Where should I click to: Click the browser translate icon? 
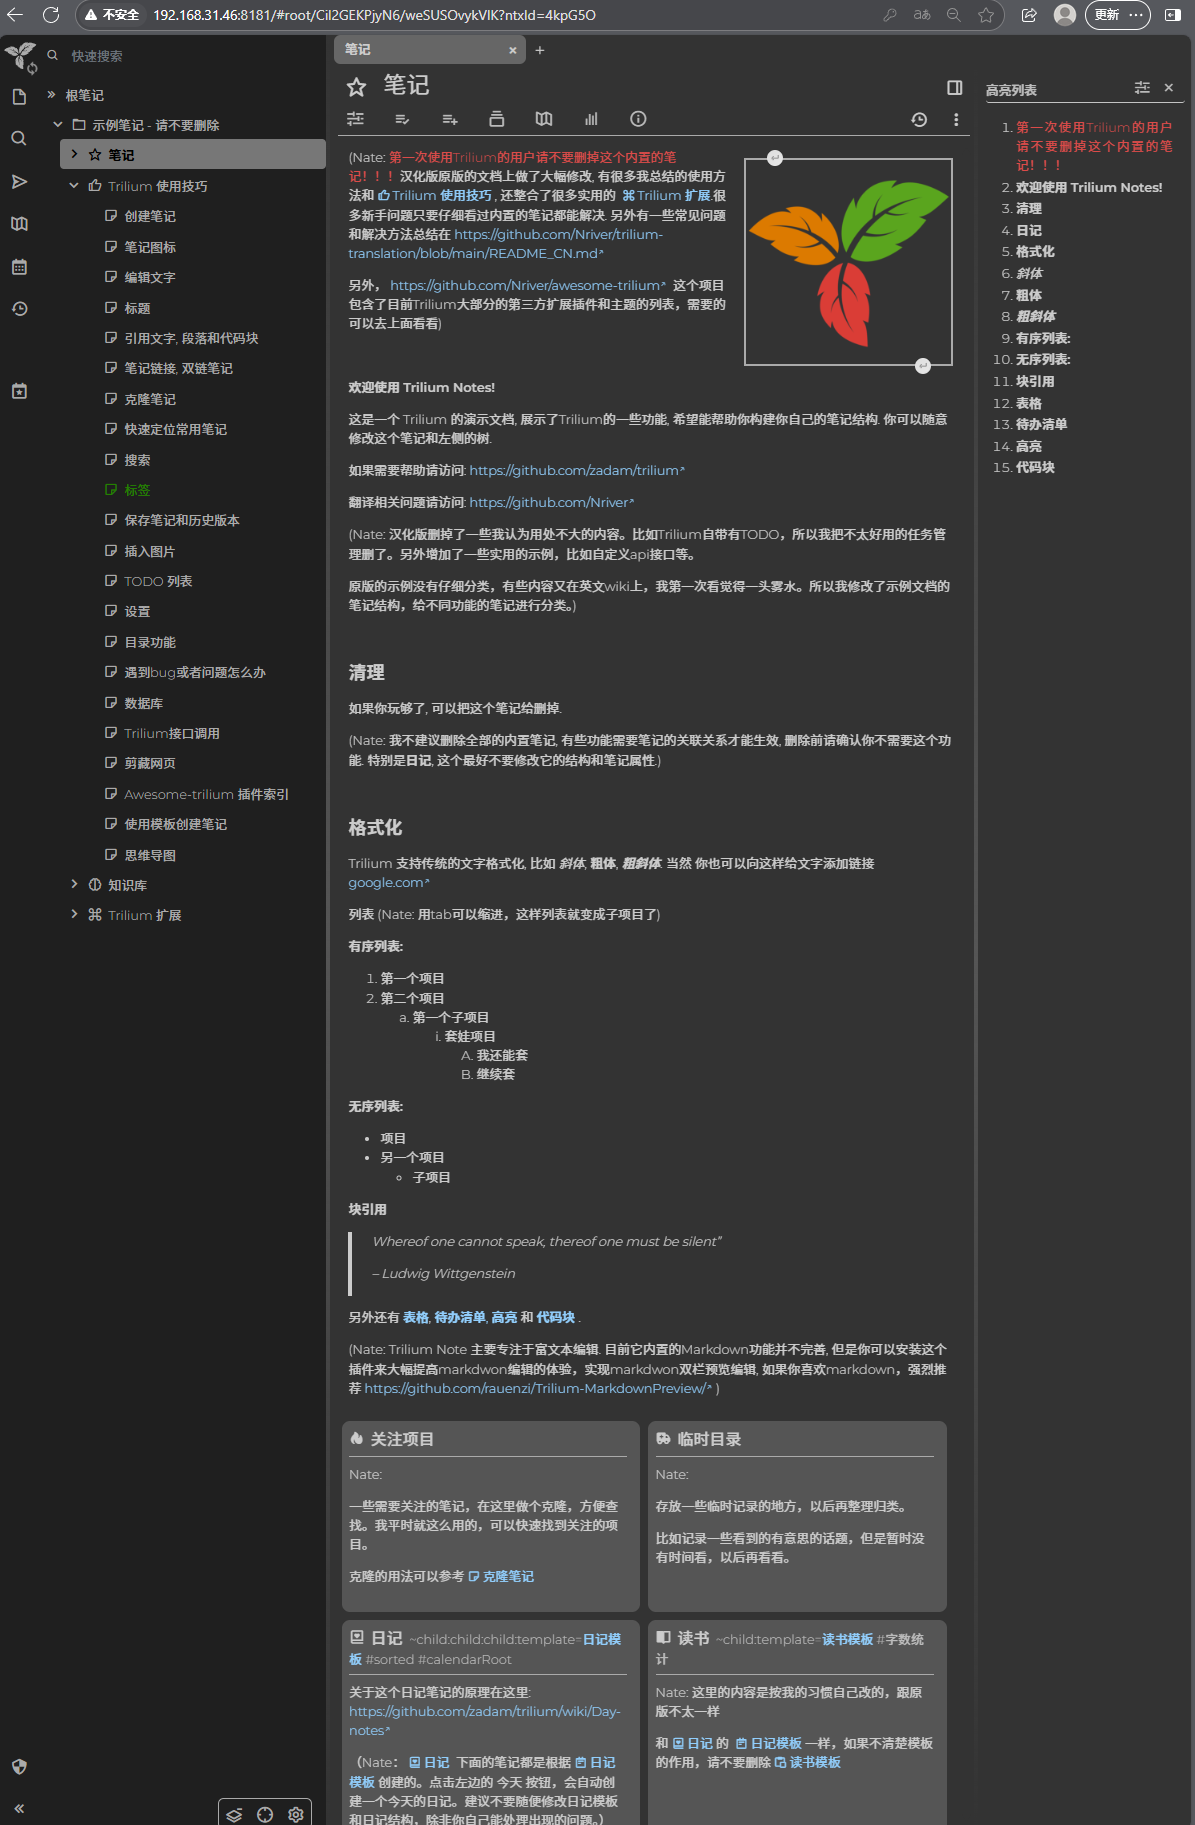click(922, 15)
